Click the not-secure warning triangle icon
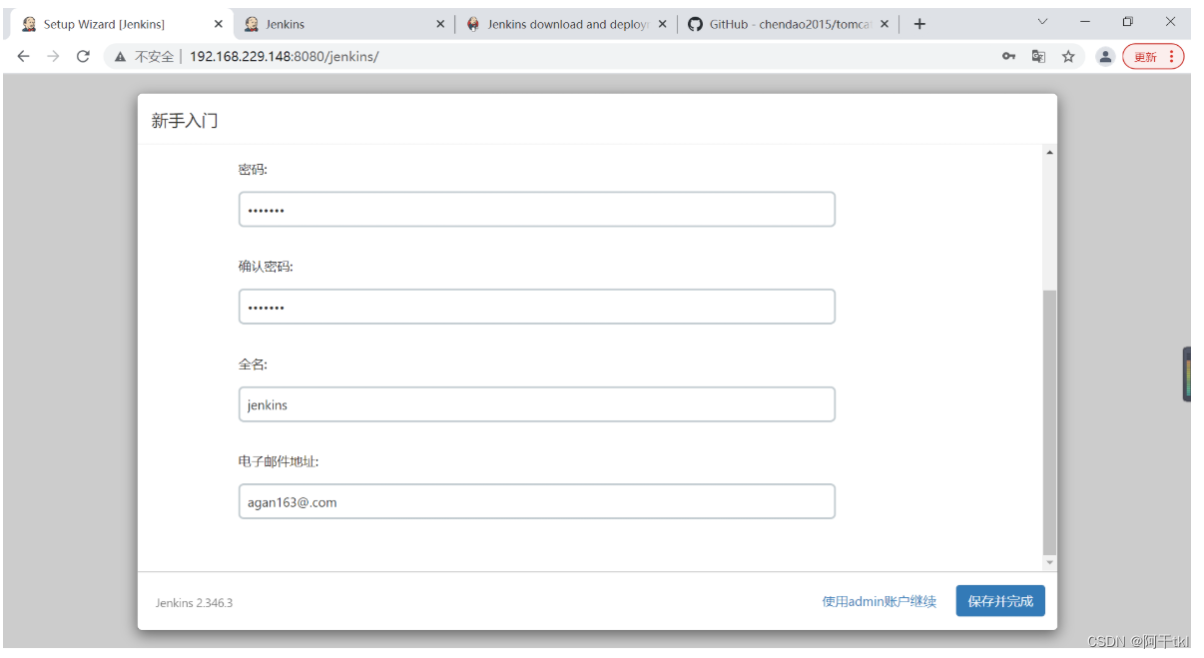This screenshot has height=658, width=1204. click(x=121, y=57)
